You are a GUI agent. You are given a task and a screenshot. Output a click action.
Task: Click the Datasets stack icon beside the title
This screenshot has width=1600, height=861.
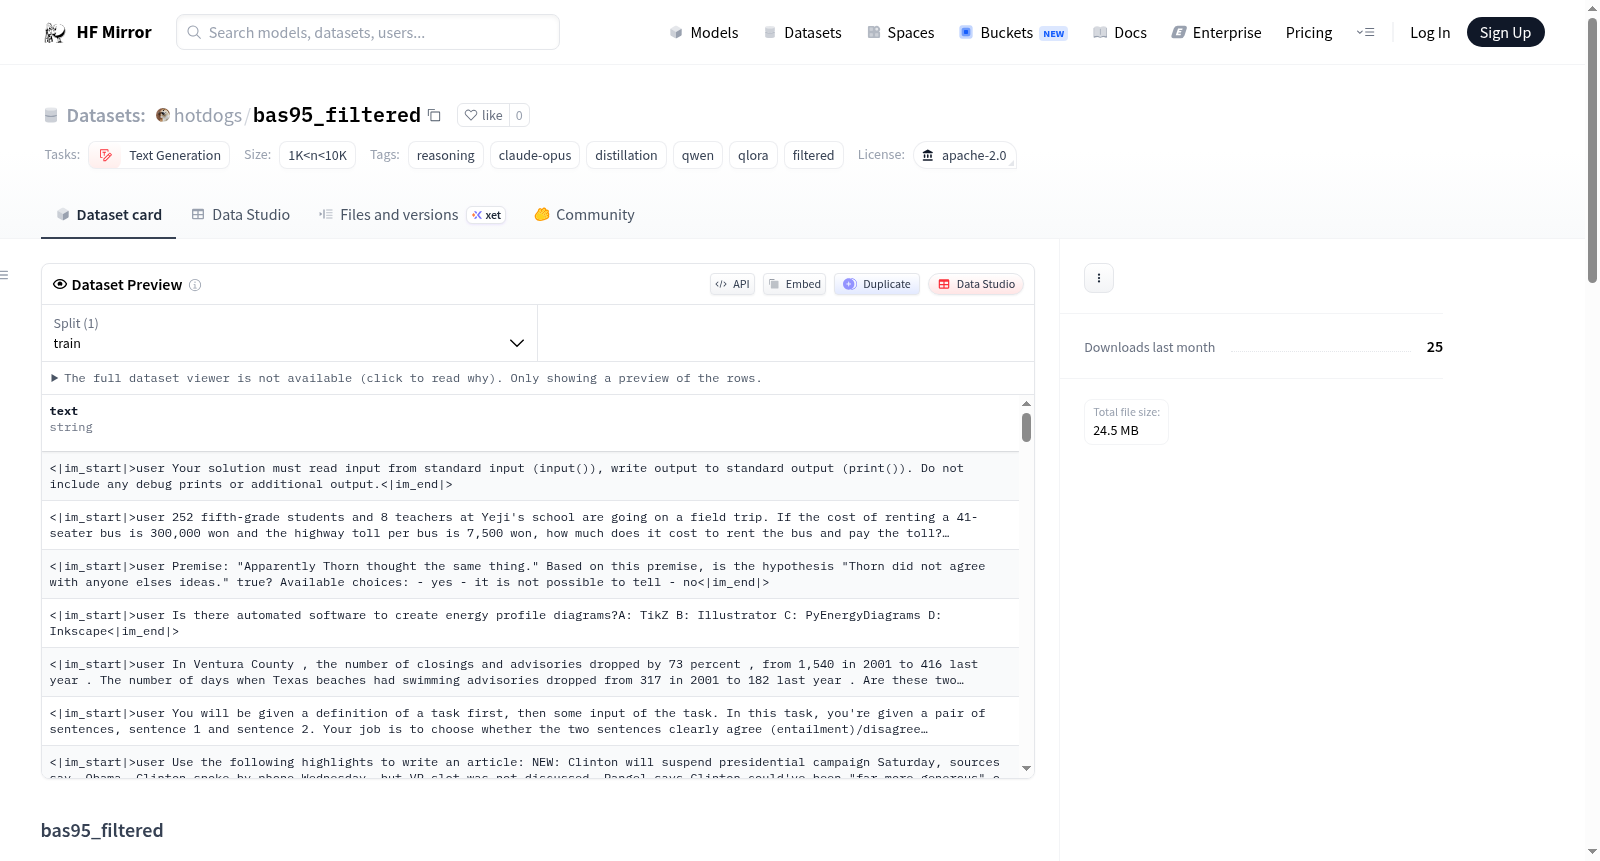(x=51, y=116)
